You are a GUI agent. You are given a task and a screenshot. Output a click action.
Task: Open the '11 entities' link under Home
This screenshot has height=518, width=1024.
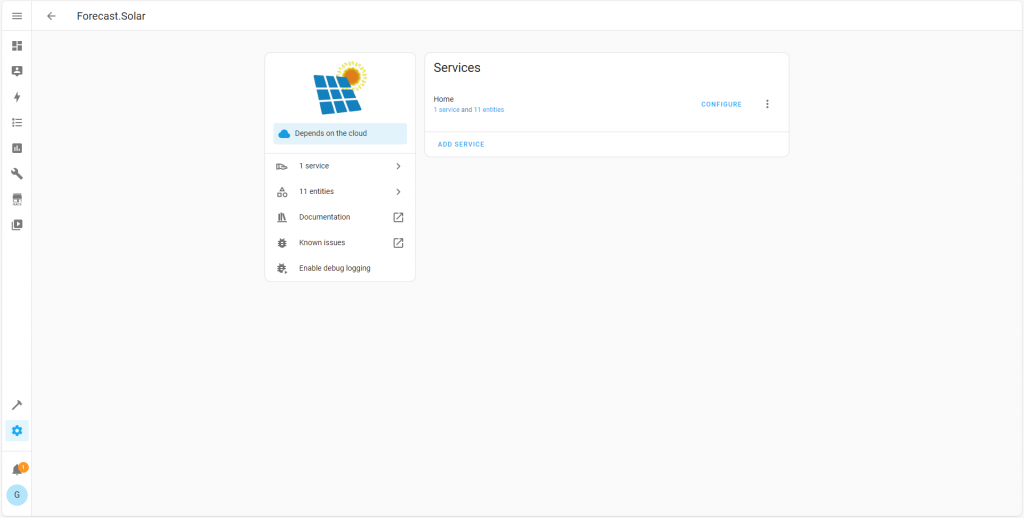click(x=489, y=110)
